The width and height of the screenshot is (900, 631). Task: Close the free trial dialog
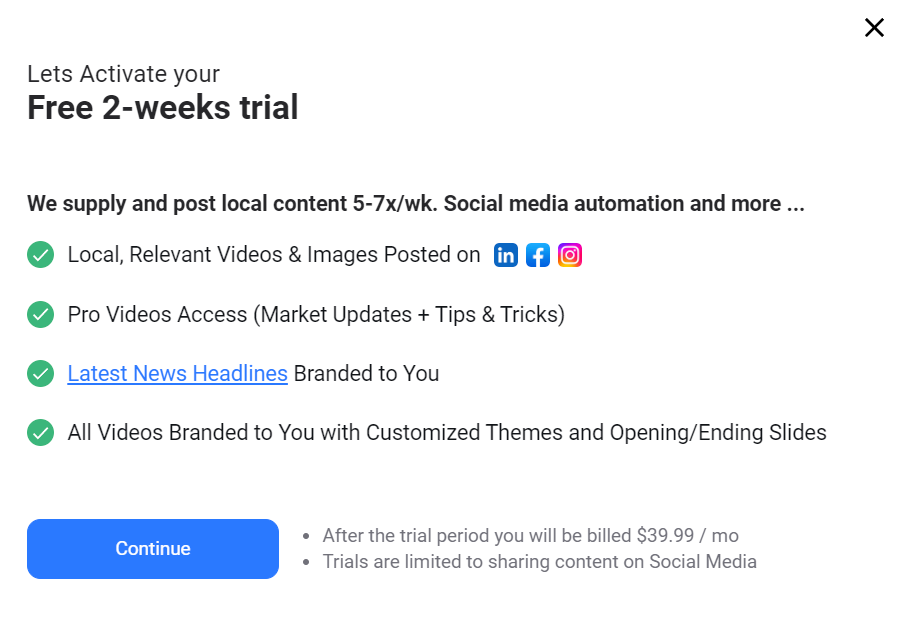click(x=874, y=28)
